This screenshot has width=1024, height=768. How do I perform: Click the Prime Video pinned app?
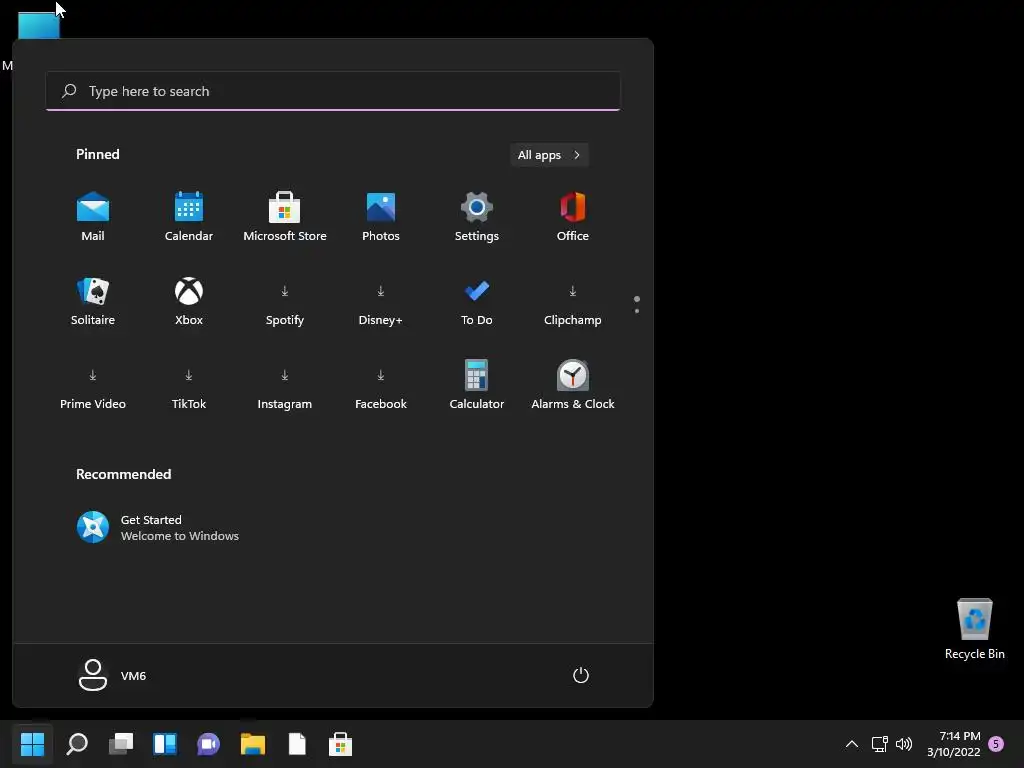[93, 386]
